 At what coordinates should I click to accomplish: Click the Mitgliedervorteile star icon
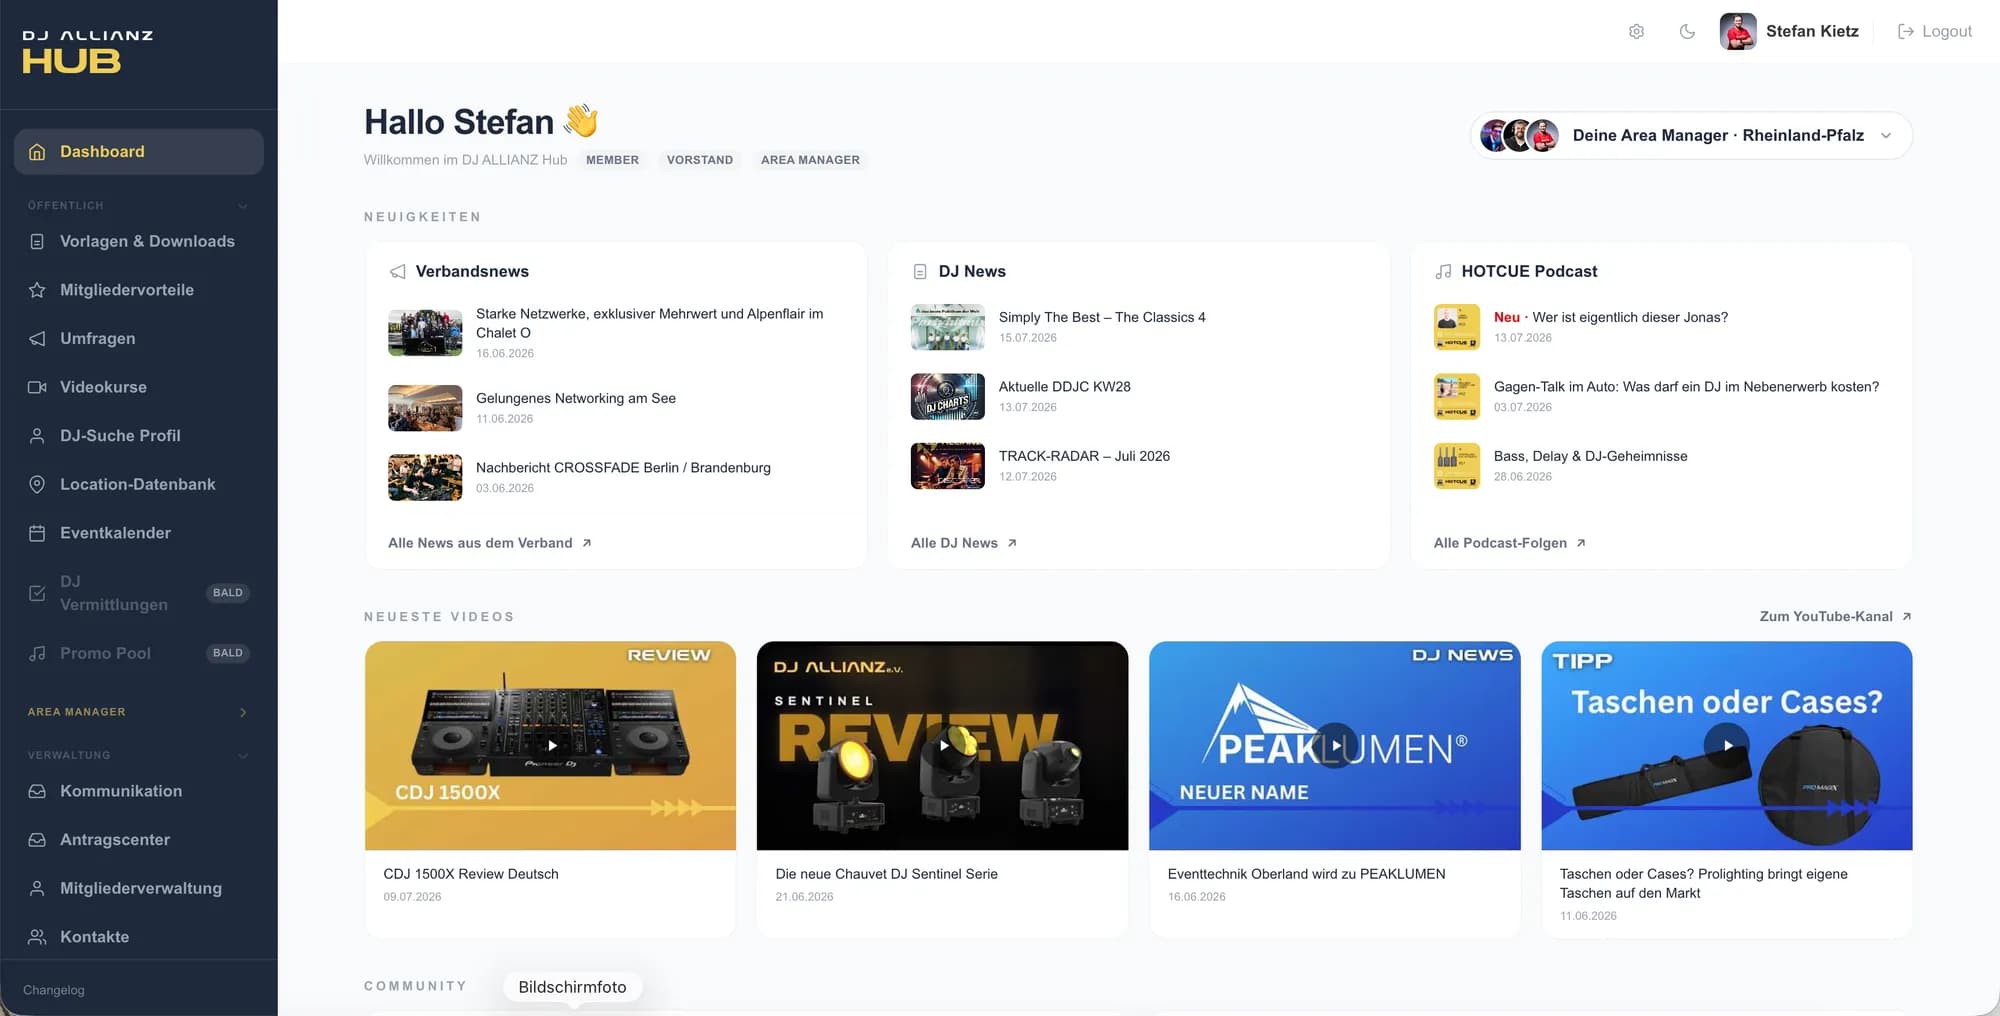(x=37, y=290)
